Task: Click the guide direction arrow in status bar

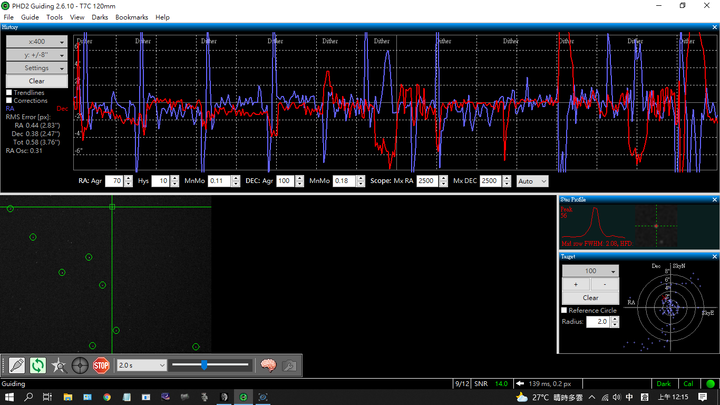Action: pos(520,384)
